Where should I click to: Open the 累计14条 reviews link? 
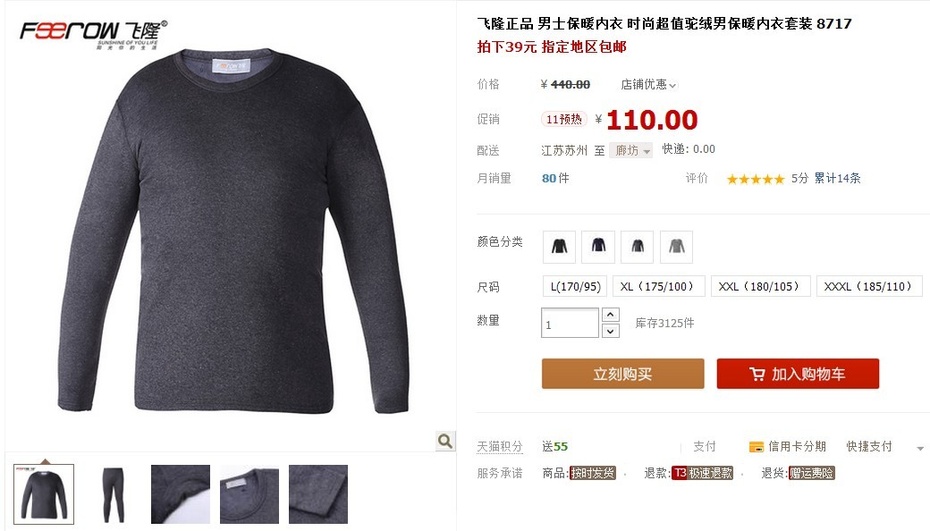[x=837, y=178]
